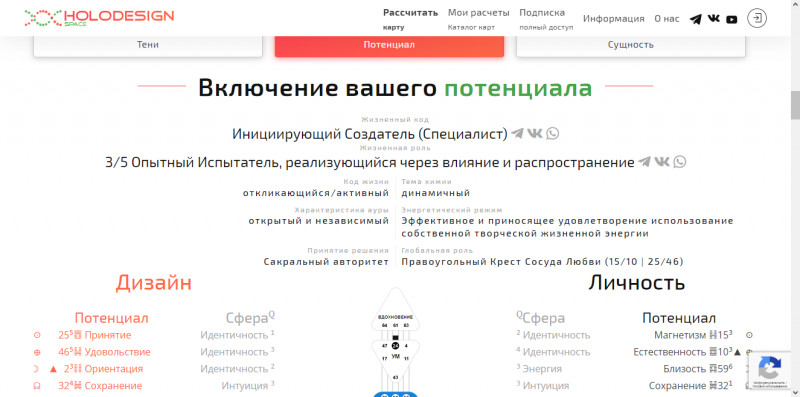Viewport: 800px width, 397px height.
Task: Click the login arrow icon in the header
Action: [757, 18]
